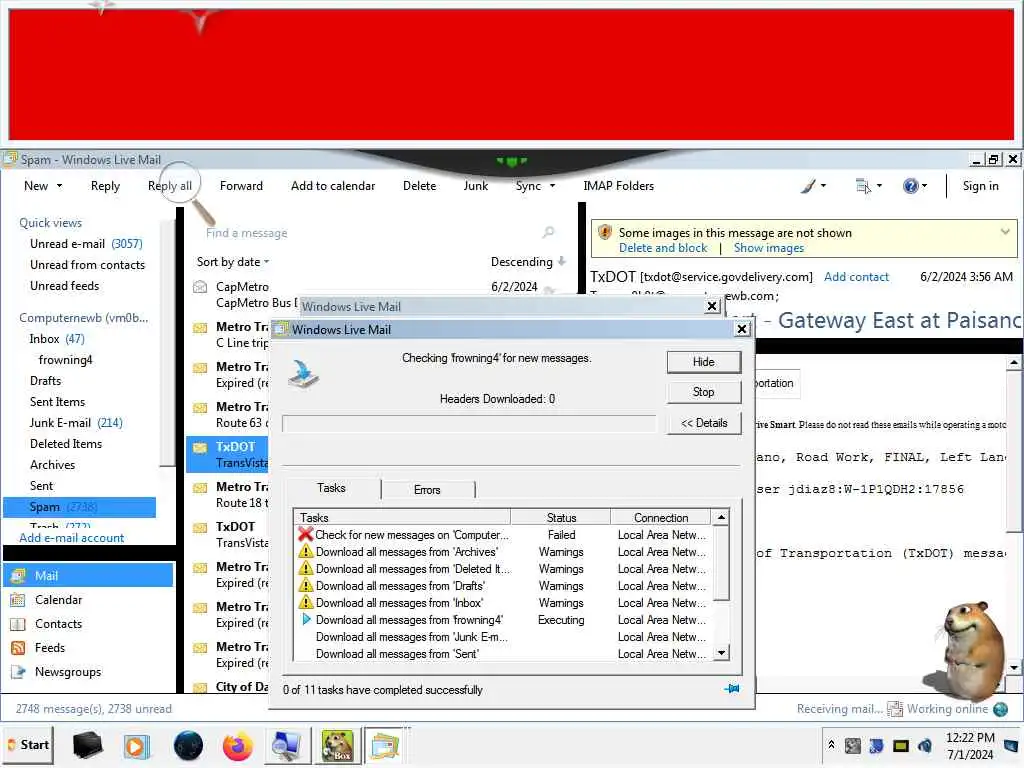Click the download arrow icon in dialog

[x=303, y=375]
